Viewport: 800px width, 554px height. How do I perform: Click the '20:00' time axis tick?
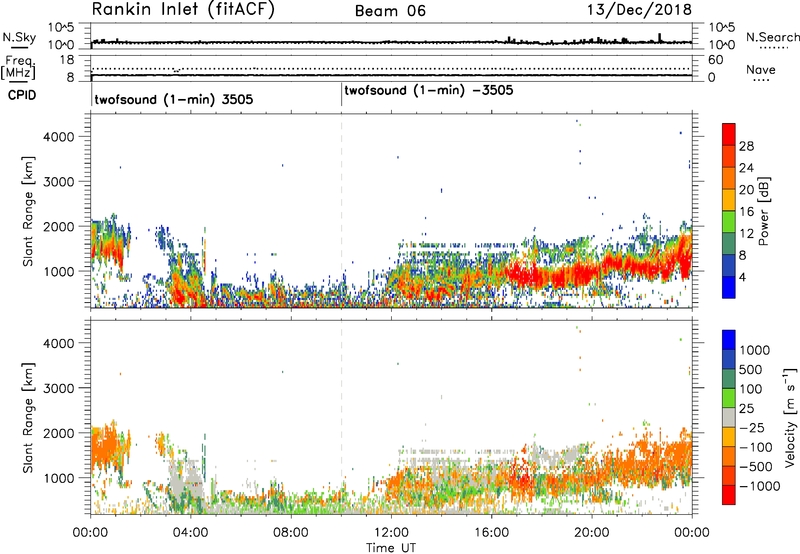click(591, 533)
